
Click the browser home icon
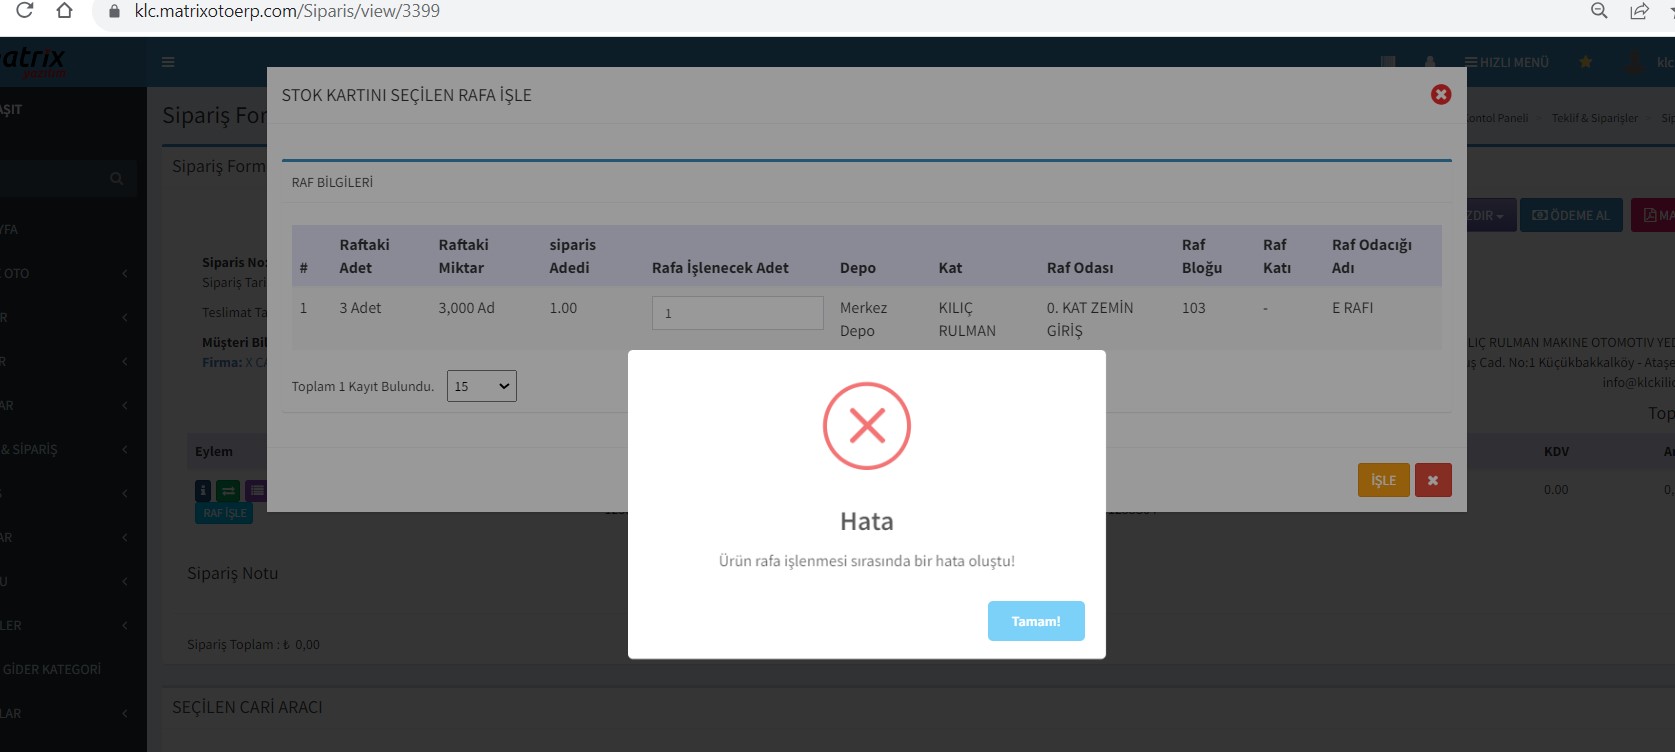pyautogui.click(x=64, y=11)
